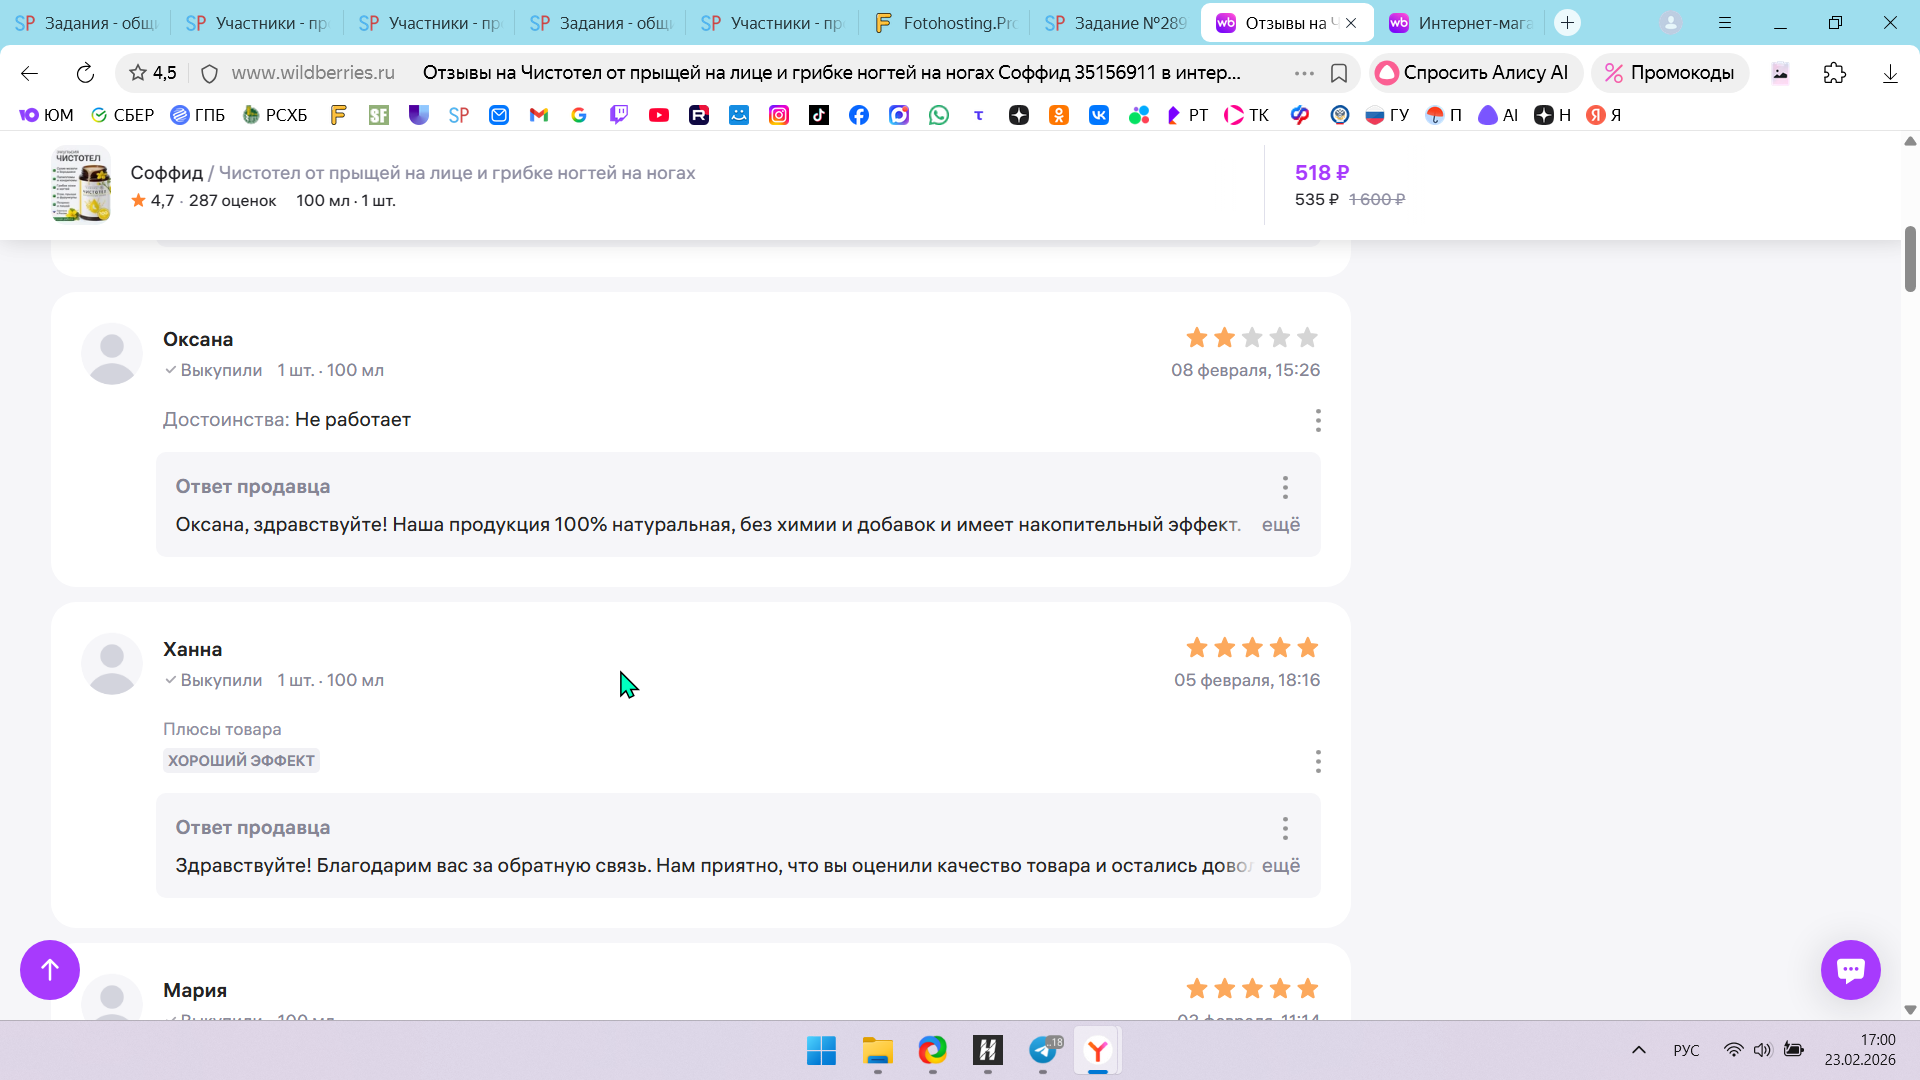Open the downloads arrow icon
The image size is (1920, 1080).
(x=1890, y=73)
